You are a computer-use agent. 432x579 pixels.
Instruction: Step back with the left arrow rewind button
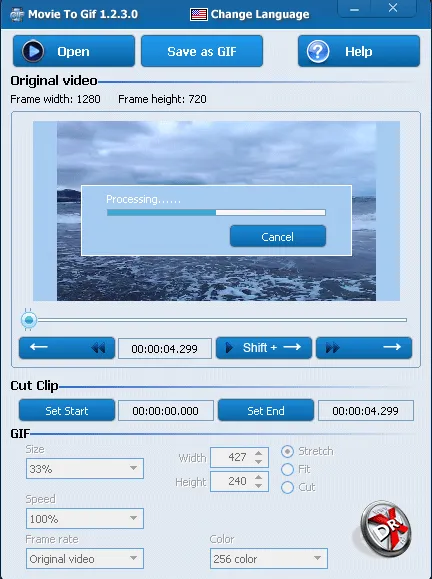[x=67, y=347]
